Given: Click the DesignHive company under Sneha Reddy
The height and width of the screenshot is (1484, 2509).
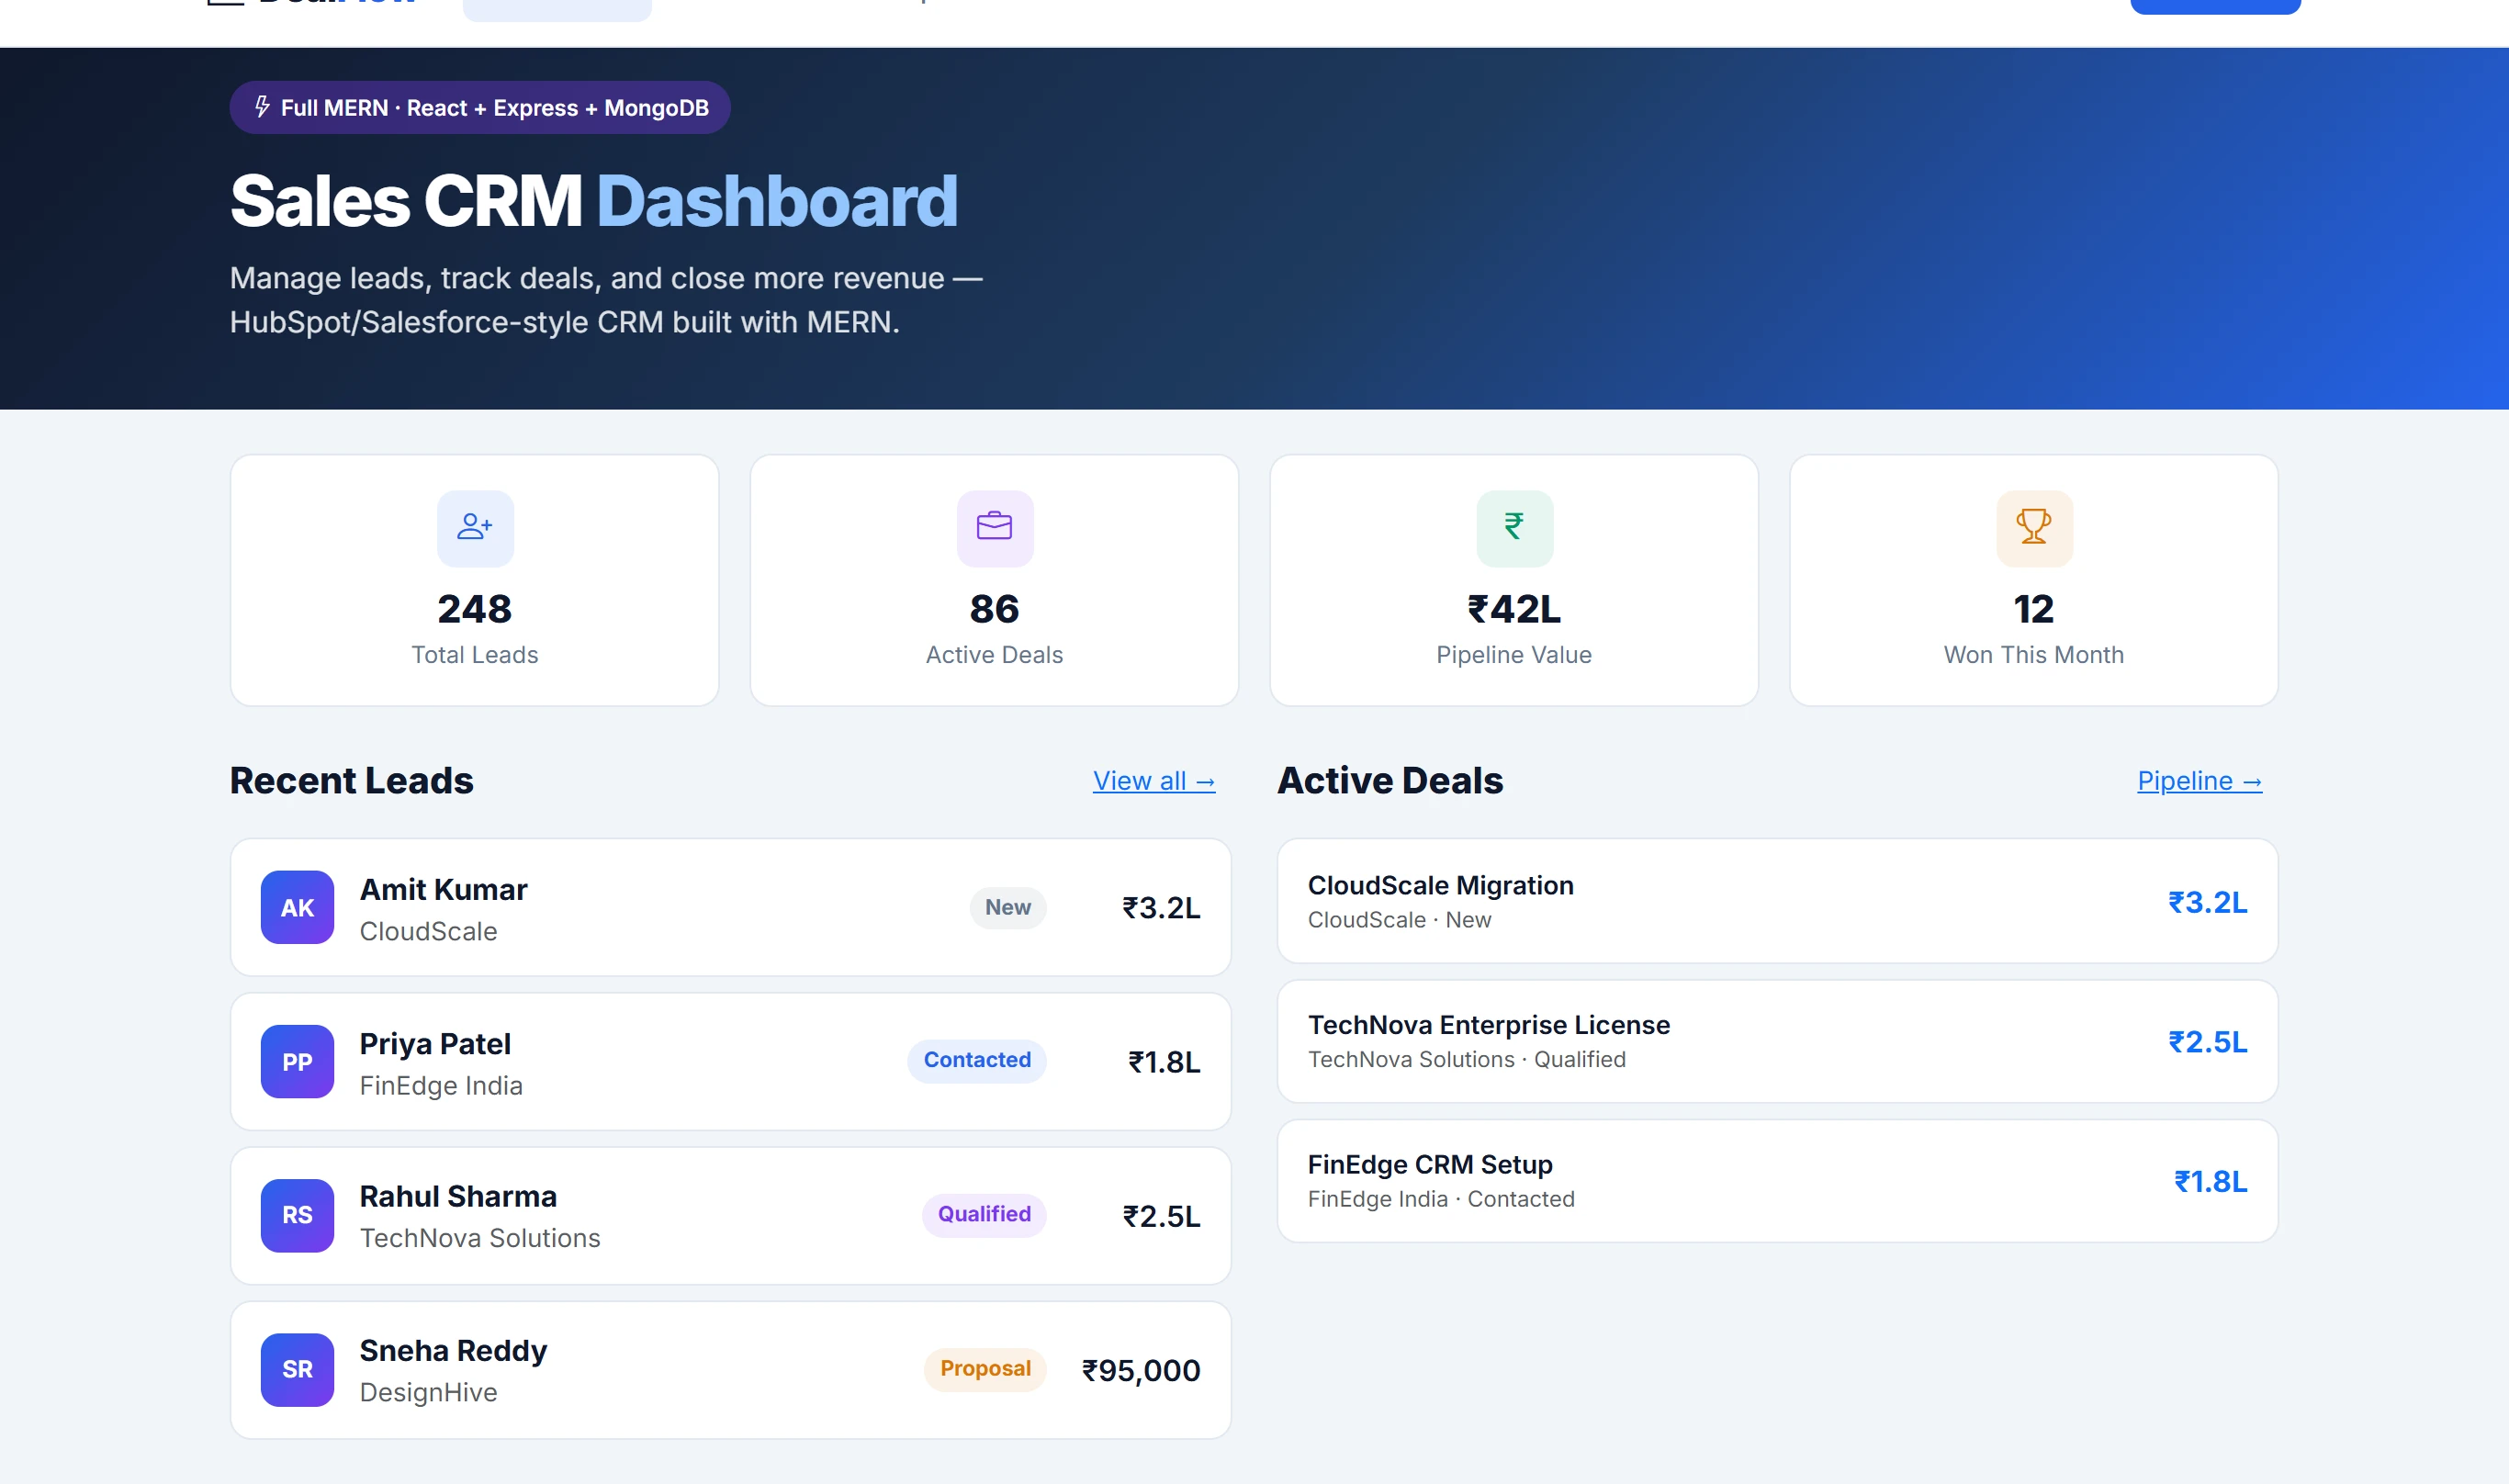Looking at the screenshot, I should 428,1392.
